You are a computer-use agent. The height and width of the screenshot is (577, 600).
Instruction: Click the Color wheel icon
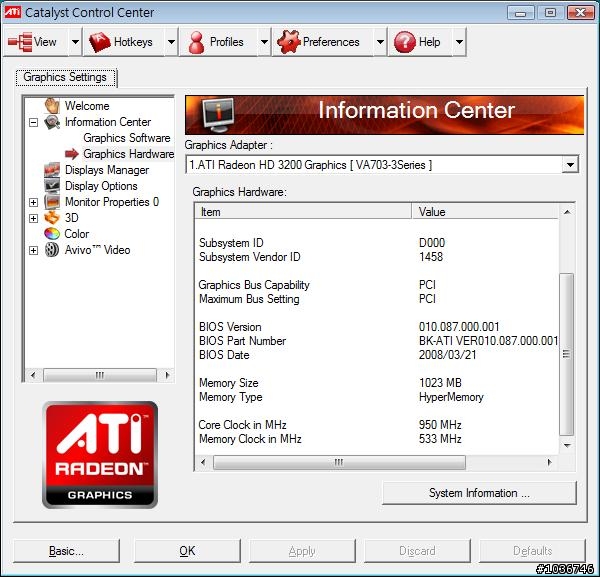pos(52,233)
